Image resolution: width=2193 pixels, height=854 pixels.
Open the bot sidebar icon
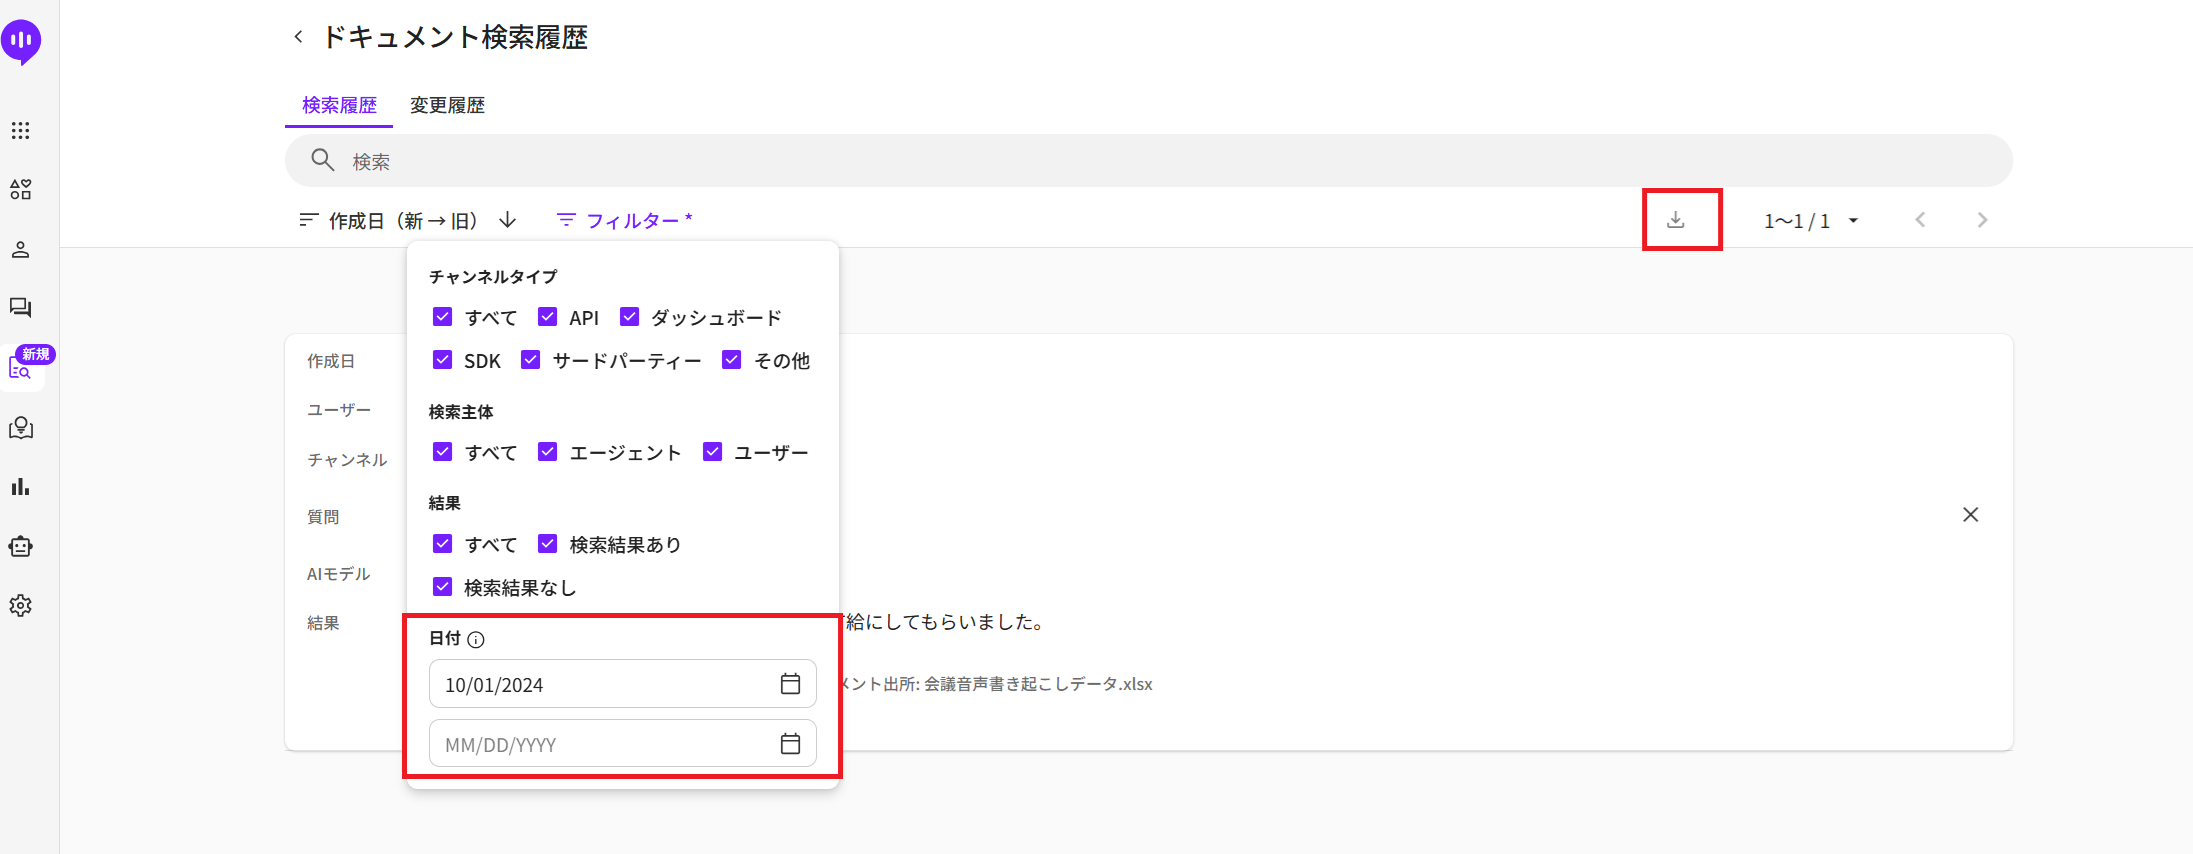click(x=21, y=546)
